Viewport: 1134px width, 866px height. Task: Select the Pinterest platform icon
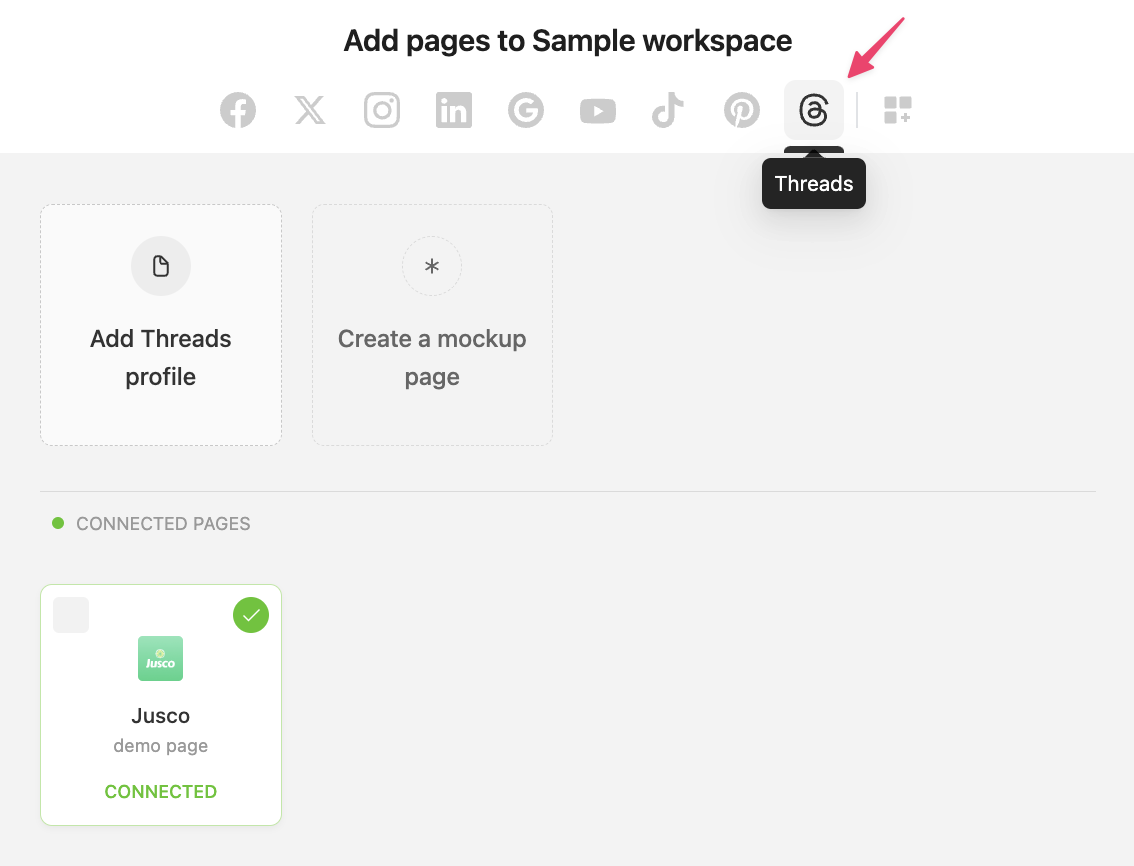click(x=742, y=110)
